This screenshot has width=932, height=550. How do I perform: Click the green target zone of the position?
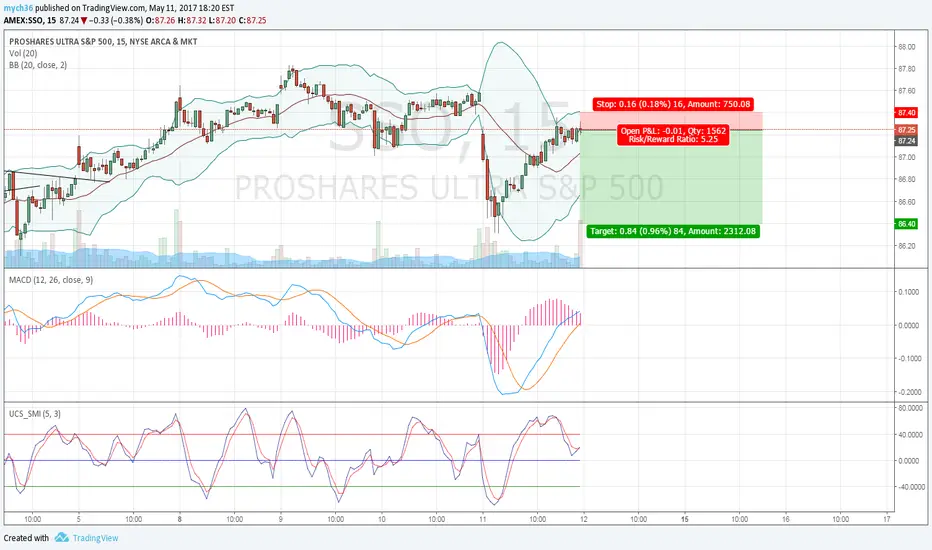pos(670,178)
